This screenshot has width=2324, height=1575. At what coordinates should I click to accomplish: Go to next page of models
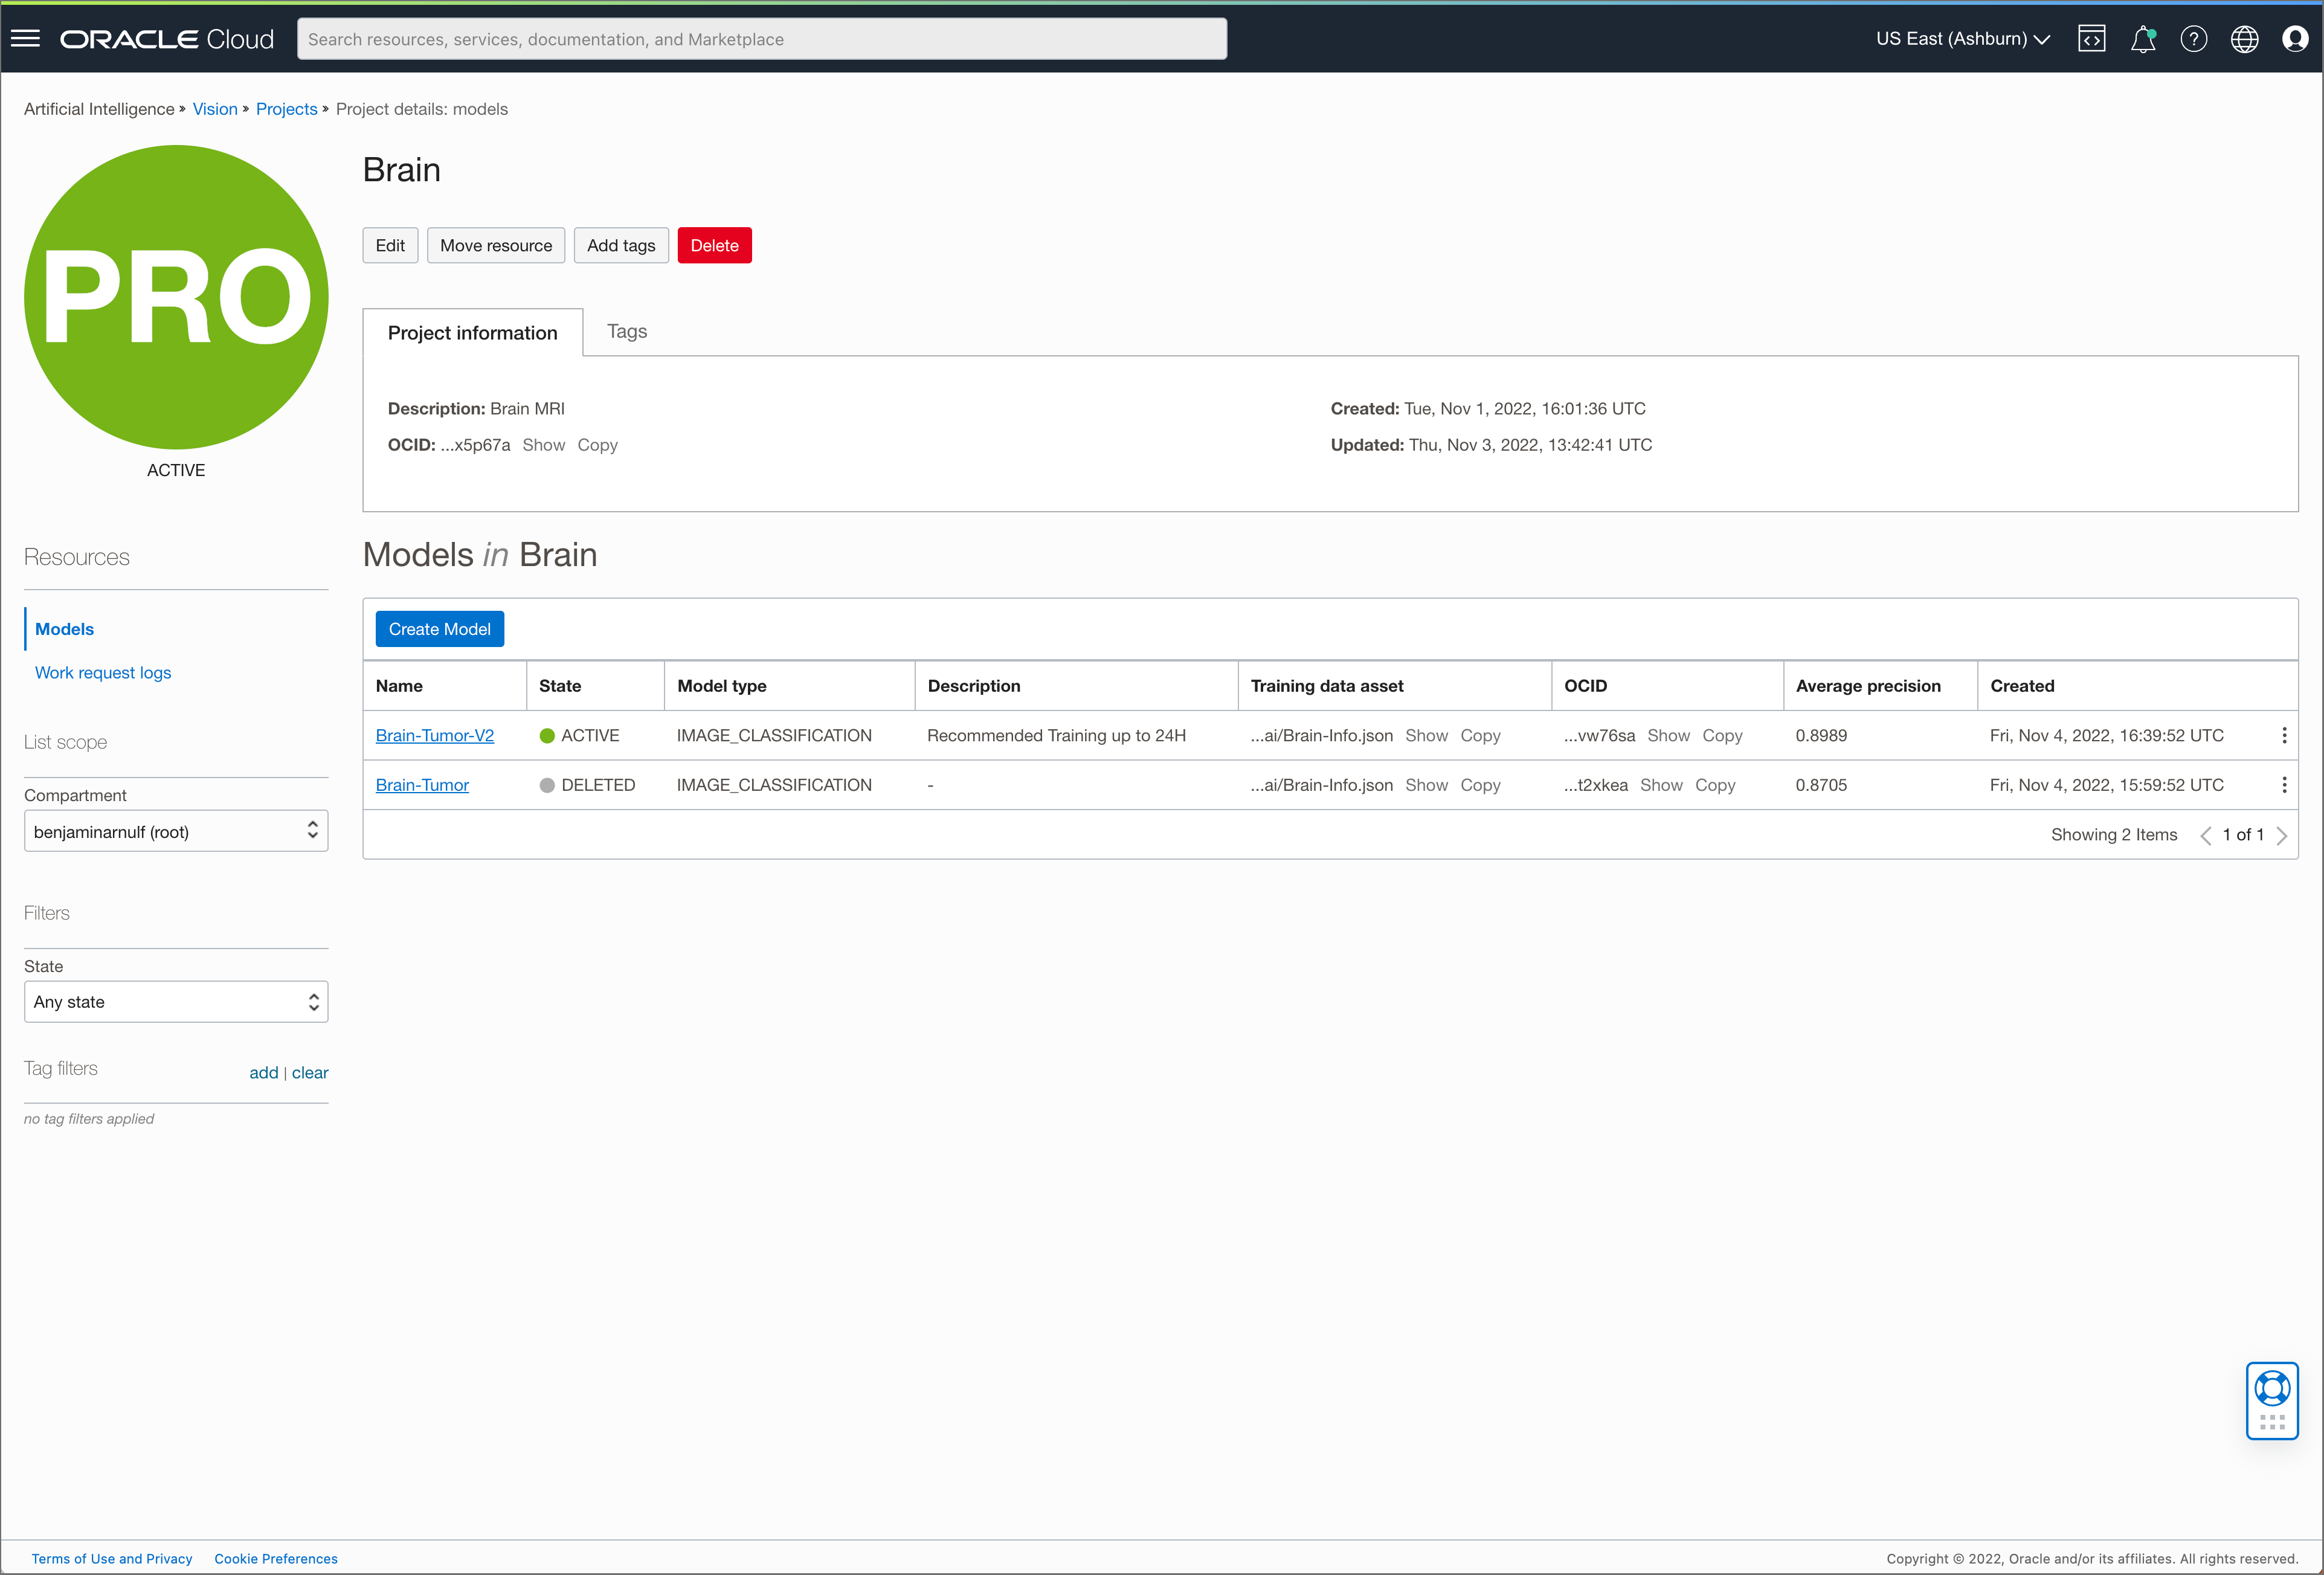pyautogui.click(x=2282, y=835)
